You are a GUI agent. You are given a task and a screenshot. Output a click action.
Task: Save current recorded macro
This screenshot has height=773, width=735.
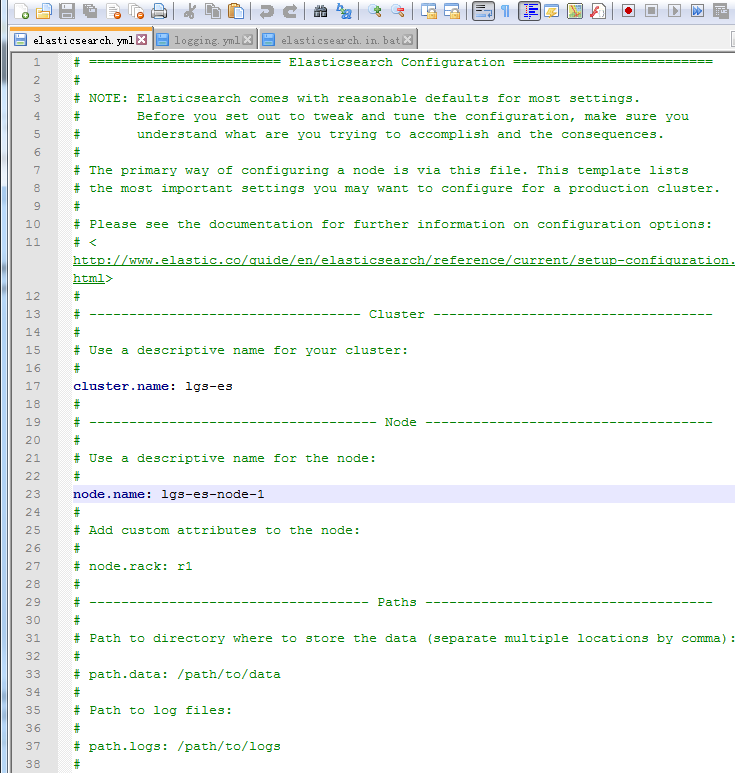(721, 11)
